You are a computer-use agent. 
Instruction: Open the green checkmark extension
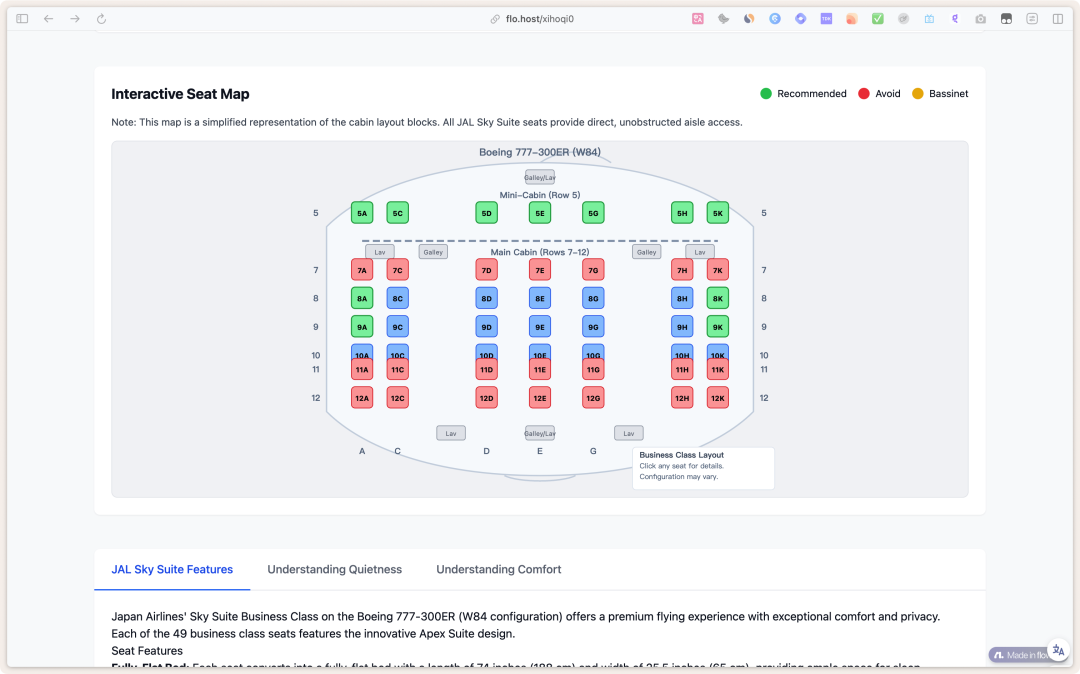pyautogui.click(x=877, y=19)
